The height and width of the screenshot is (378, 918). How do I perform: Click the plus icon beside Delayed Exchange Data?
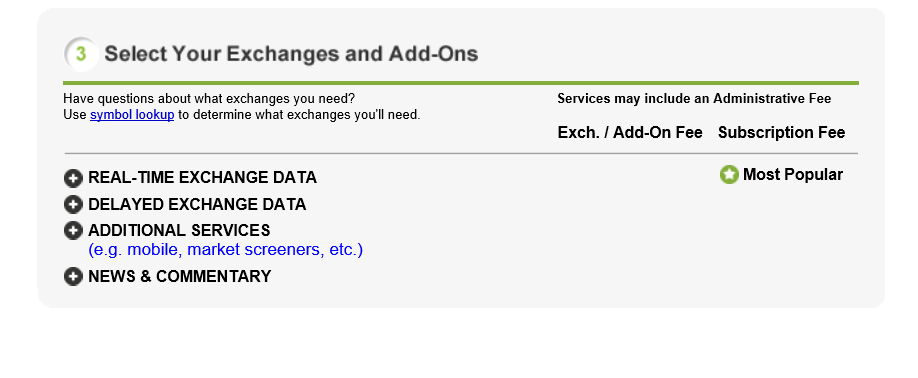pyautogui.click(x=73, y=204)
